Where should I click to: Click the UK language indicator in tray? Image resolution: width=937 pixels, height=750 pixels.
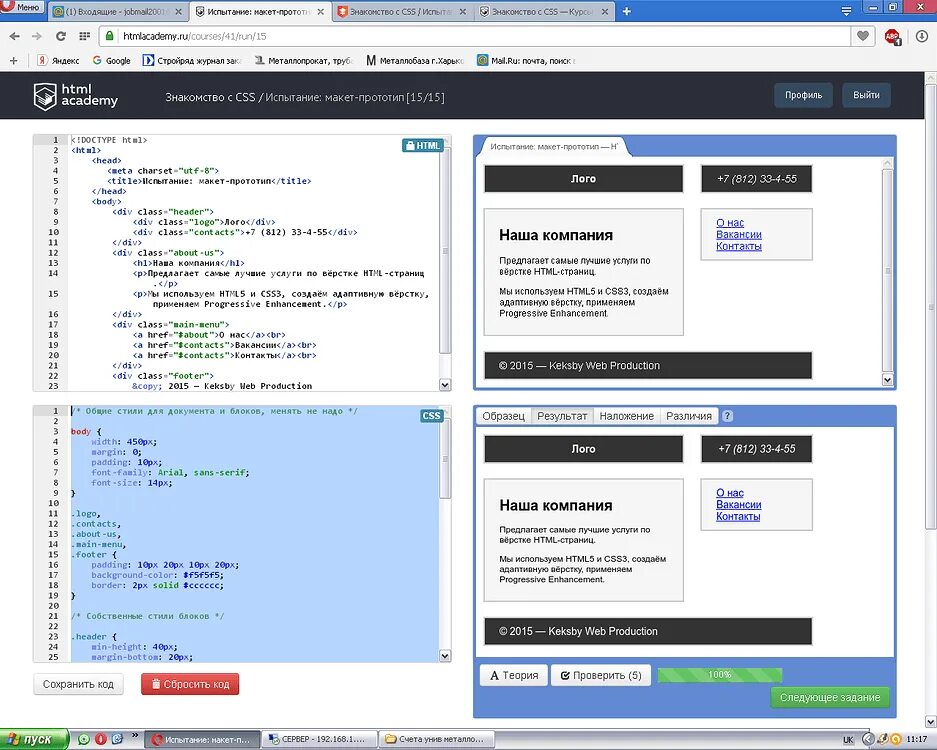pos(848,740)
